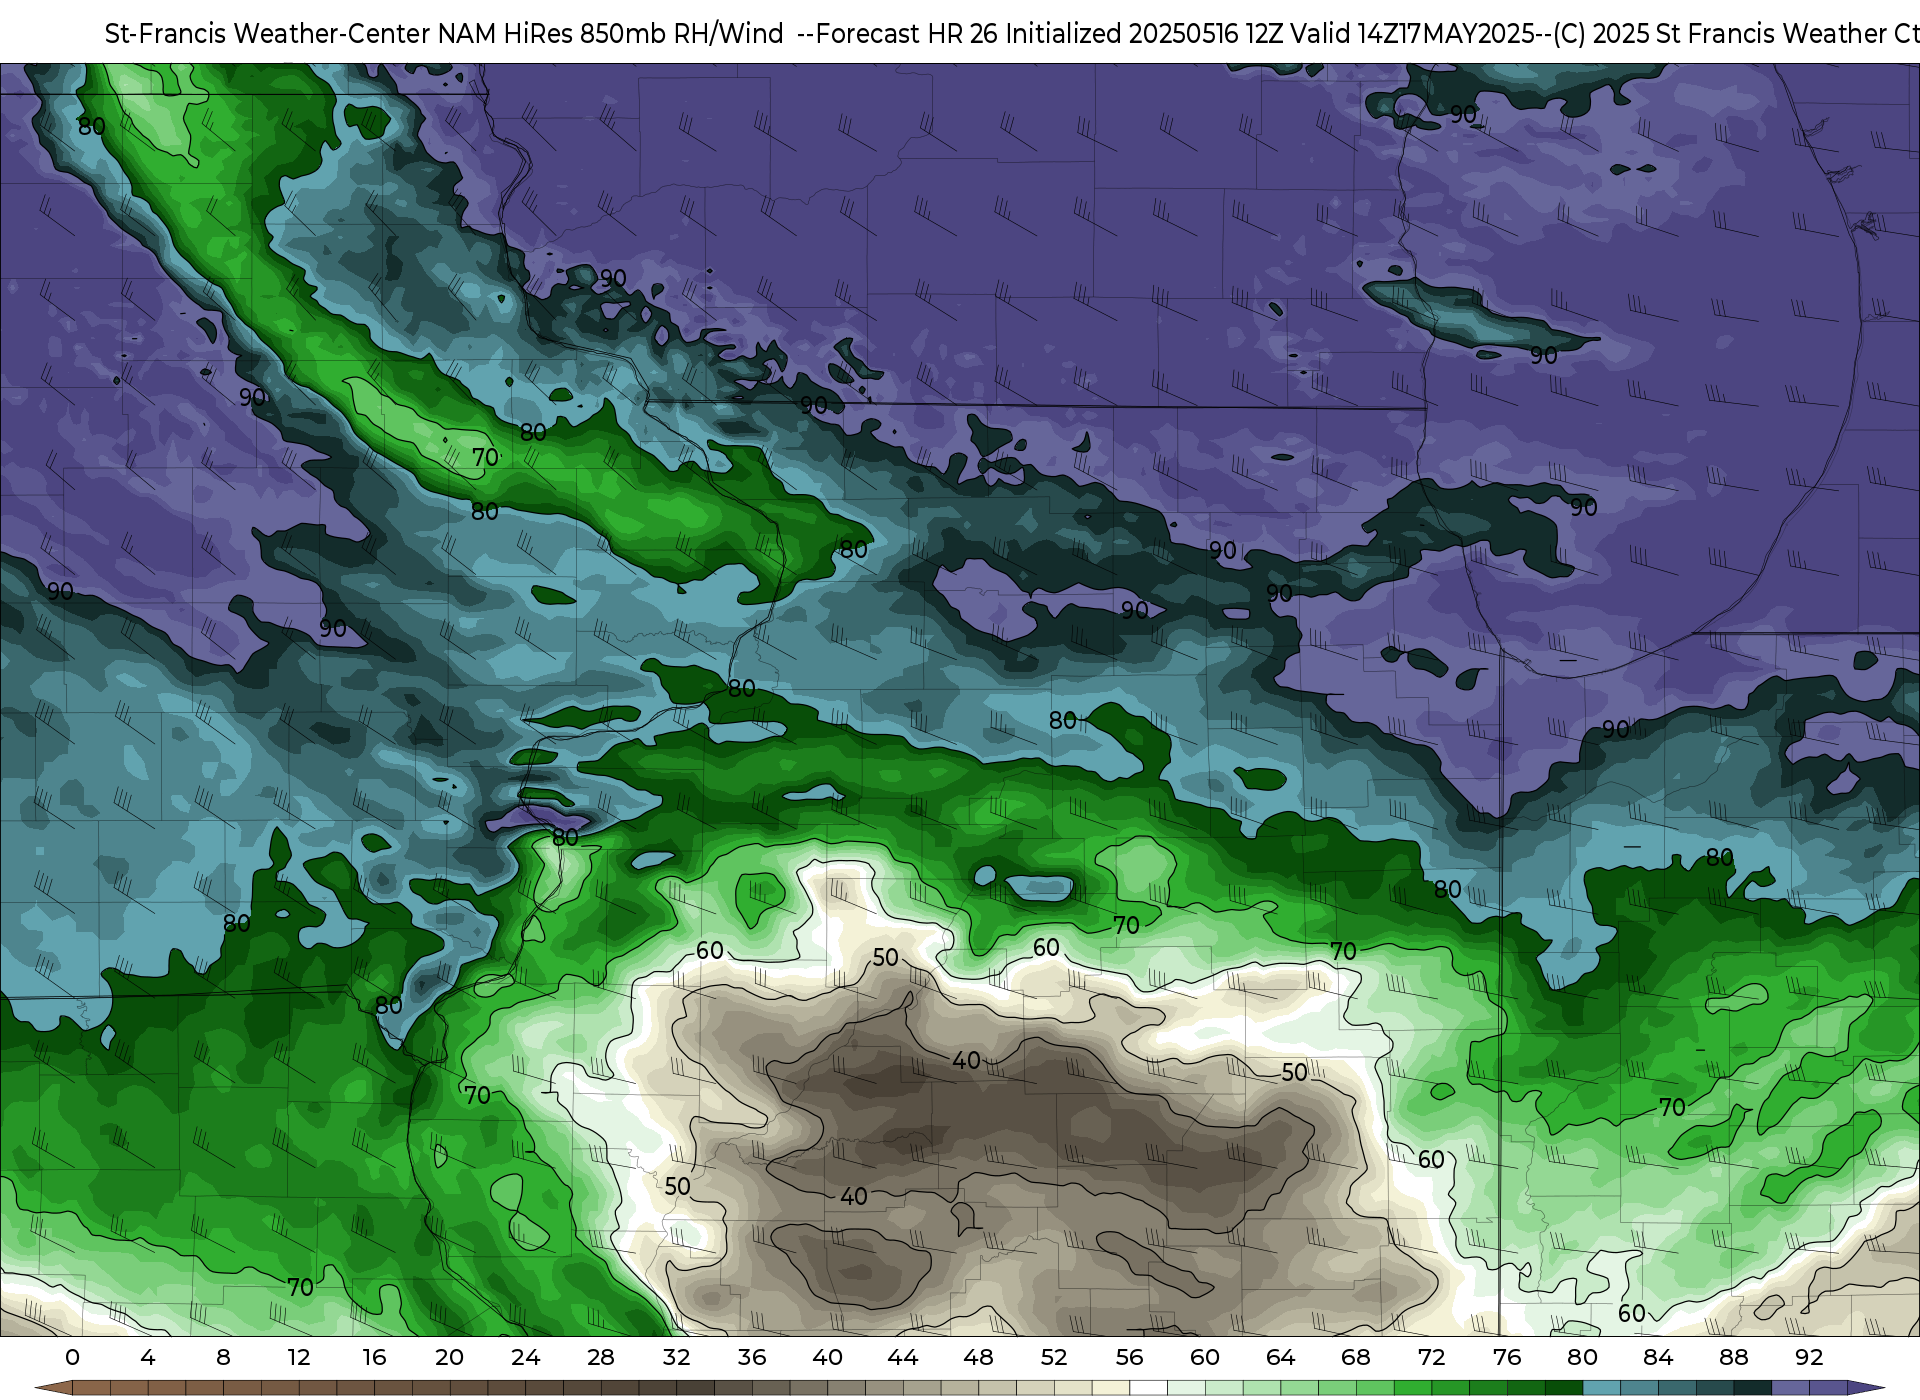Click colorbar tick label 28
The height and width of the screenshot is (1400, 1920).
tap(601, 1357)
